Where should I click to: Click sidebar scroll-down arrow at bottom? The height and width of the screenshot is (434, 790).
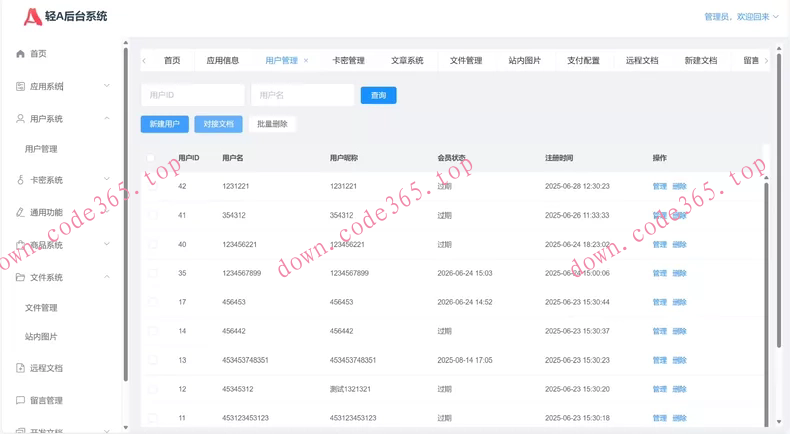(125, 428)
